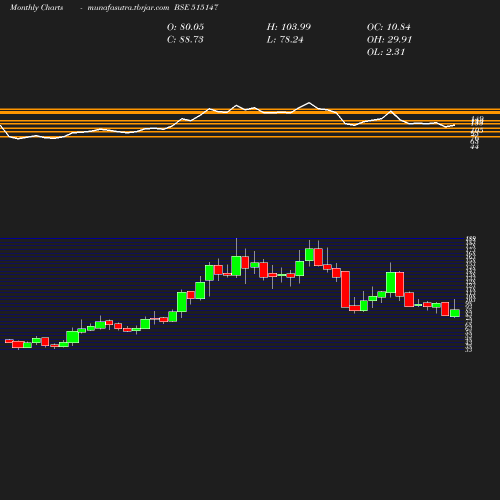Select the high value "H: 103.99"

pyautogui.click(x=289, y=27)
